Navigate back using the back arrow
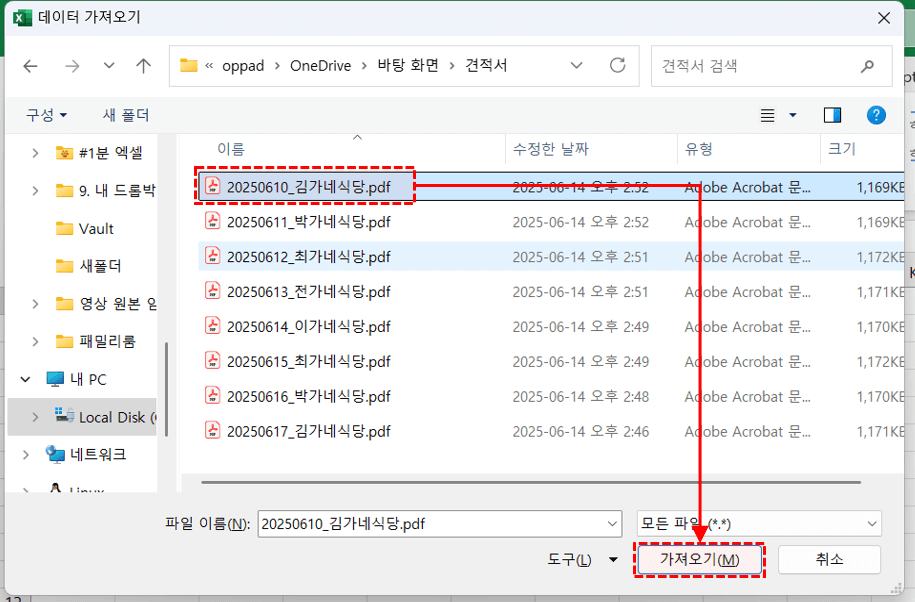 [30, 65]
